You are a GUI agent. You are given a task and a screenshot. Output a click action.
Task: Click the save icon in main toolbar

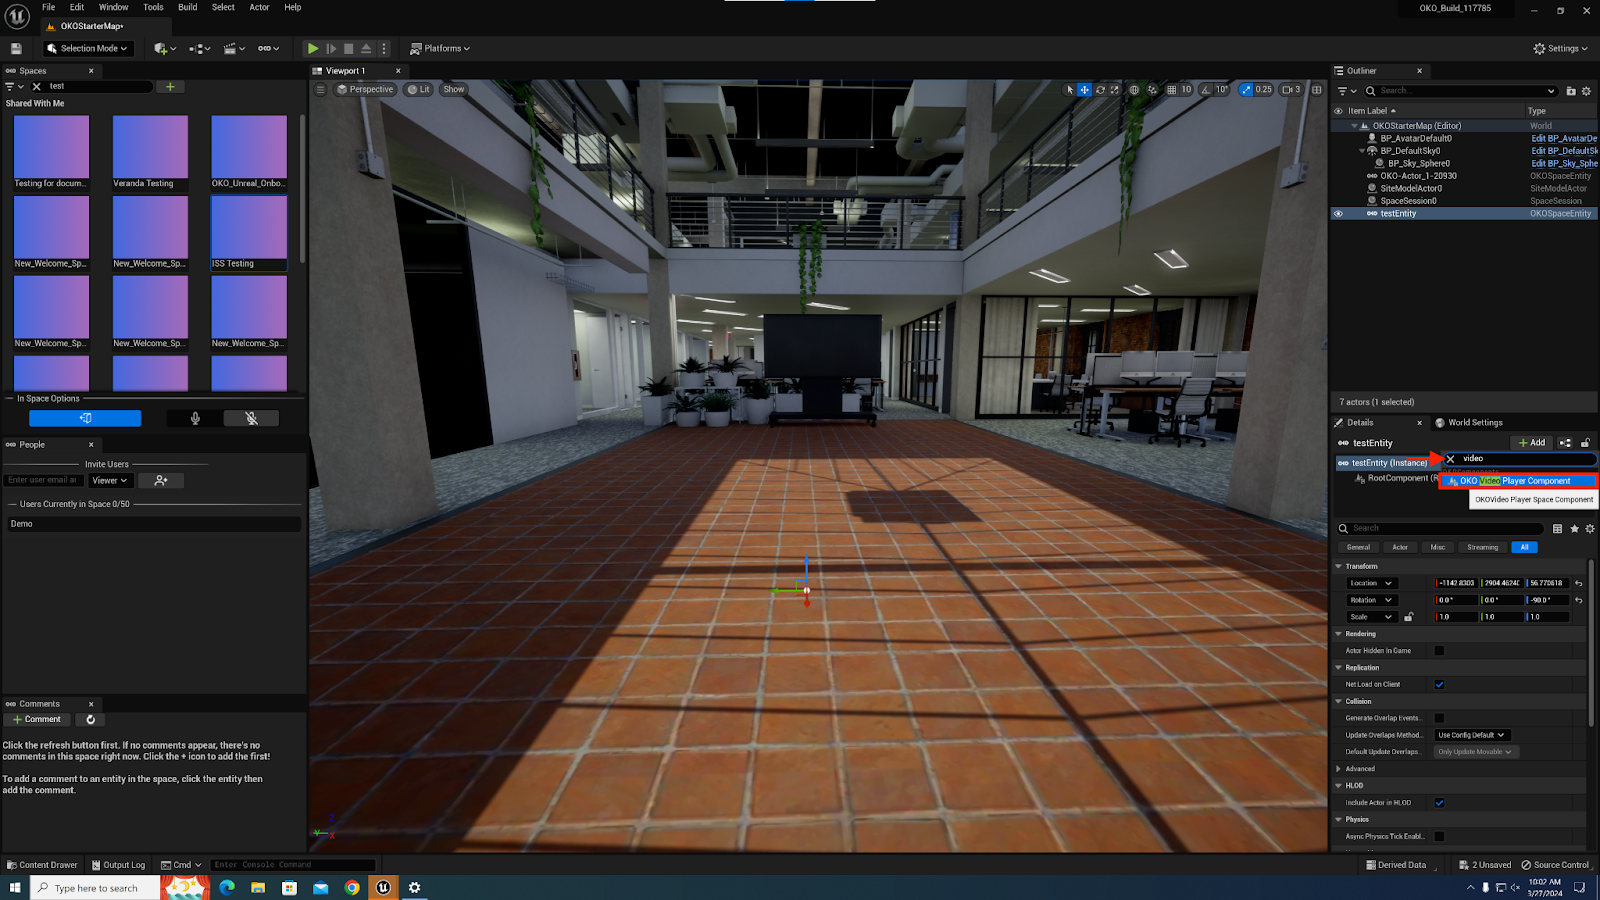[x=16, y=48]
